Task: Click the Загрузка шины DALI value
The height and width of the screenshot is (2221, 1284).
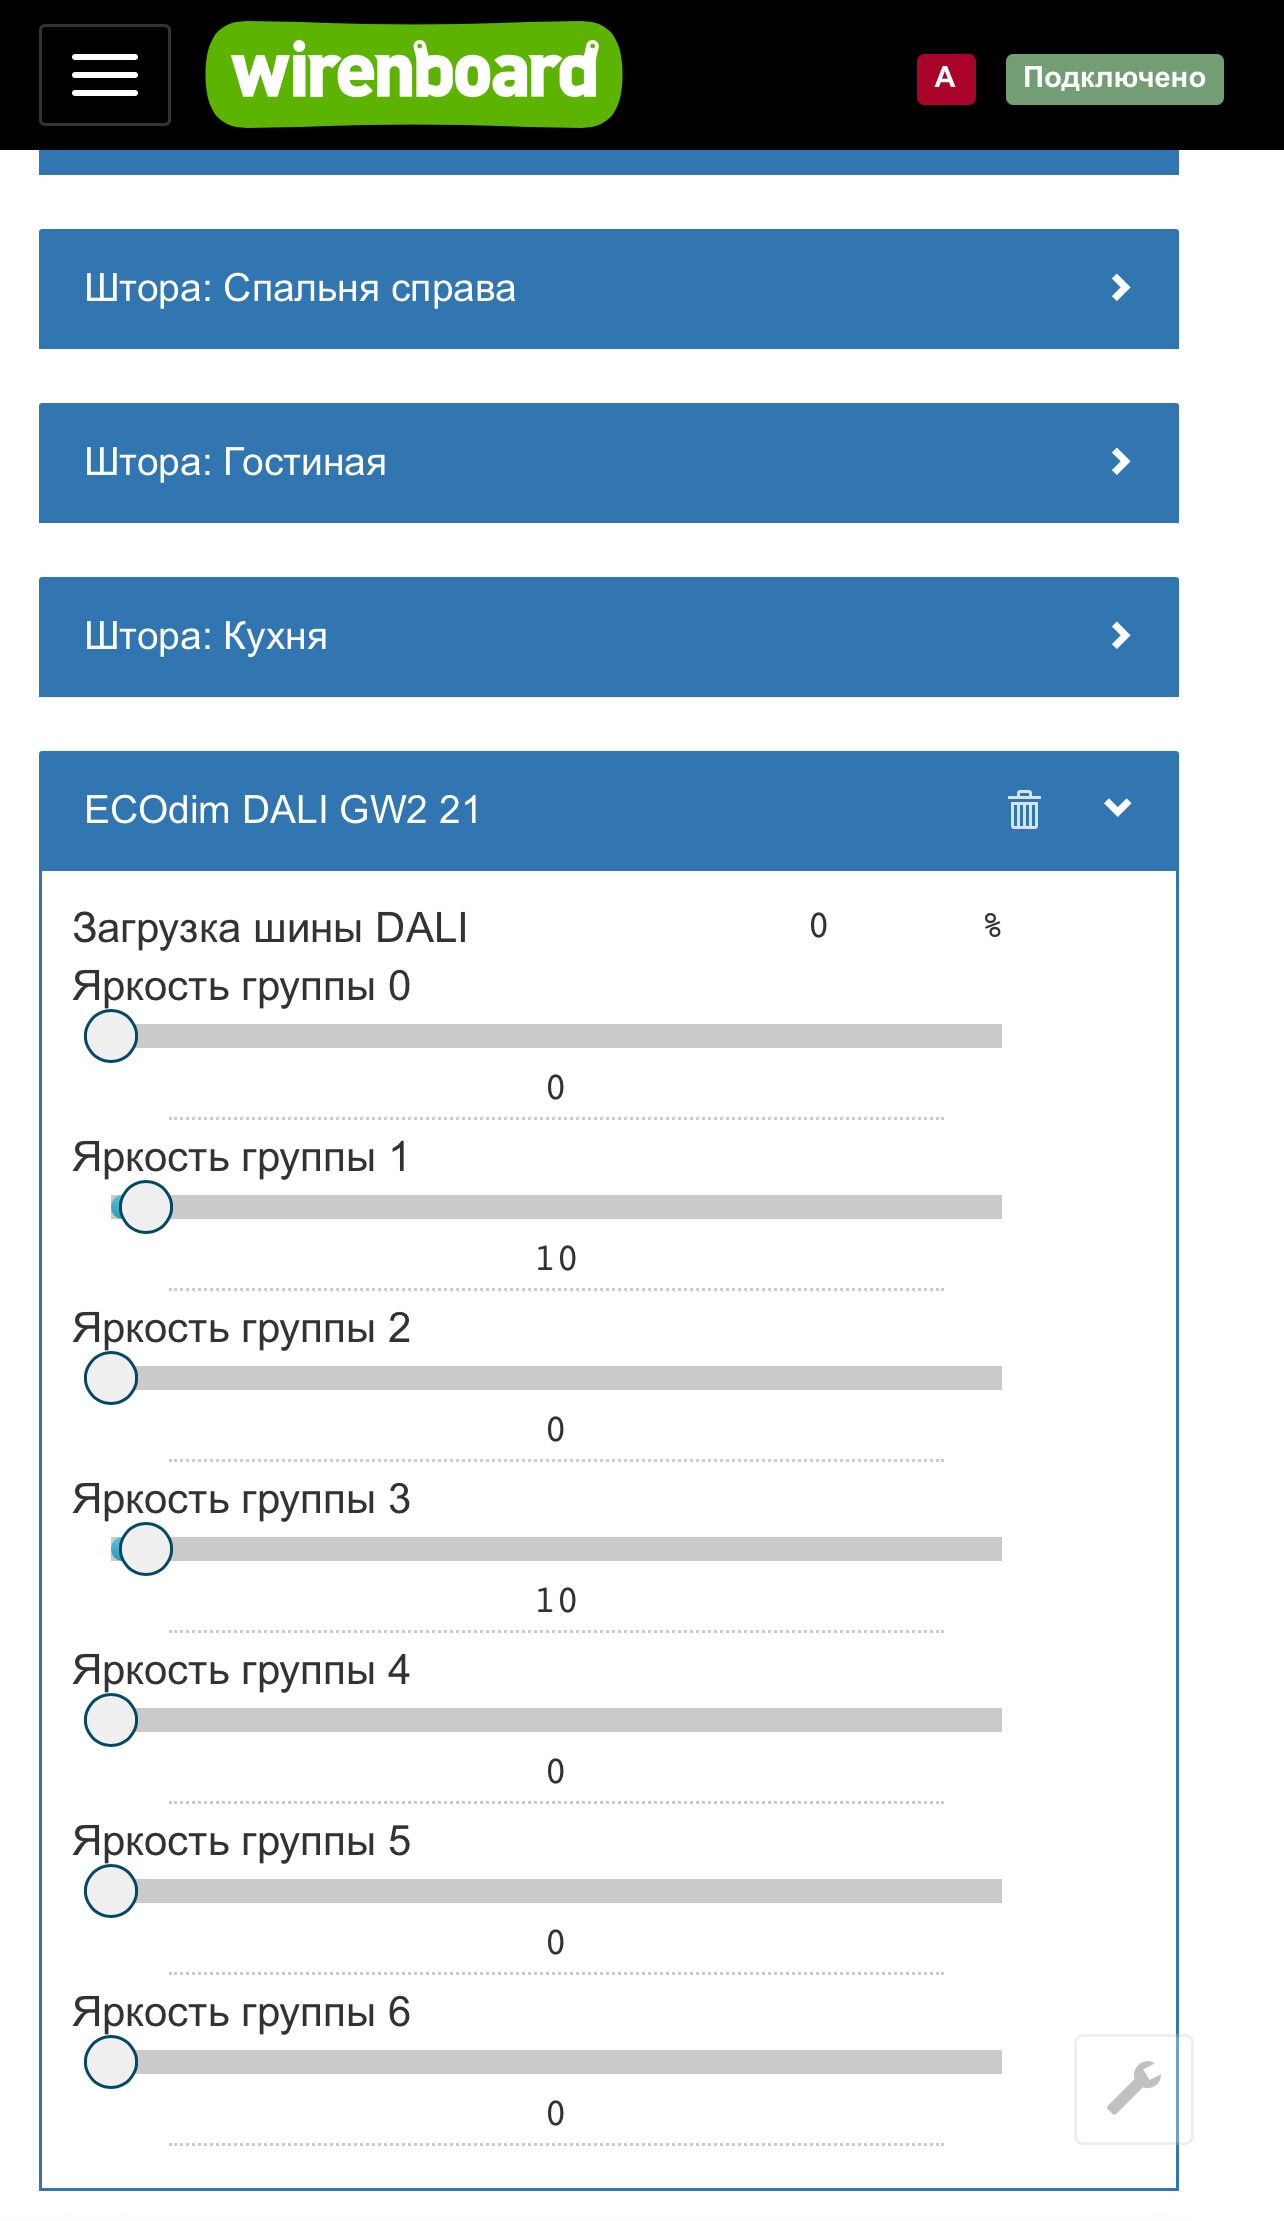Action: click(x=818, y=926)
